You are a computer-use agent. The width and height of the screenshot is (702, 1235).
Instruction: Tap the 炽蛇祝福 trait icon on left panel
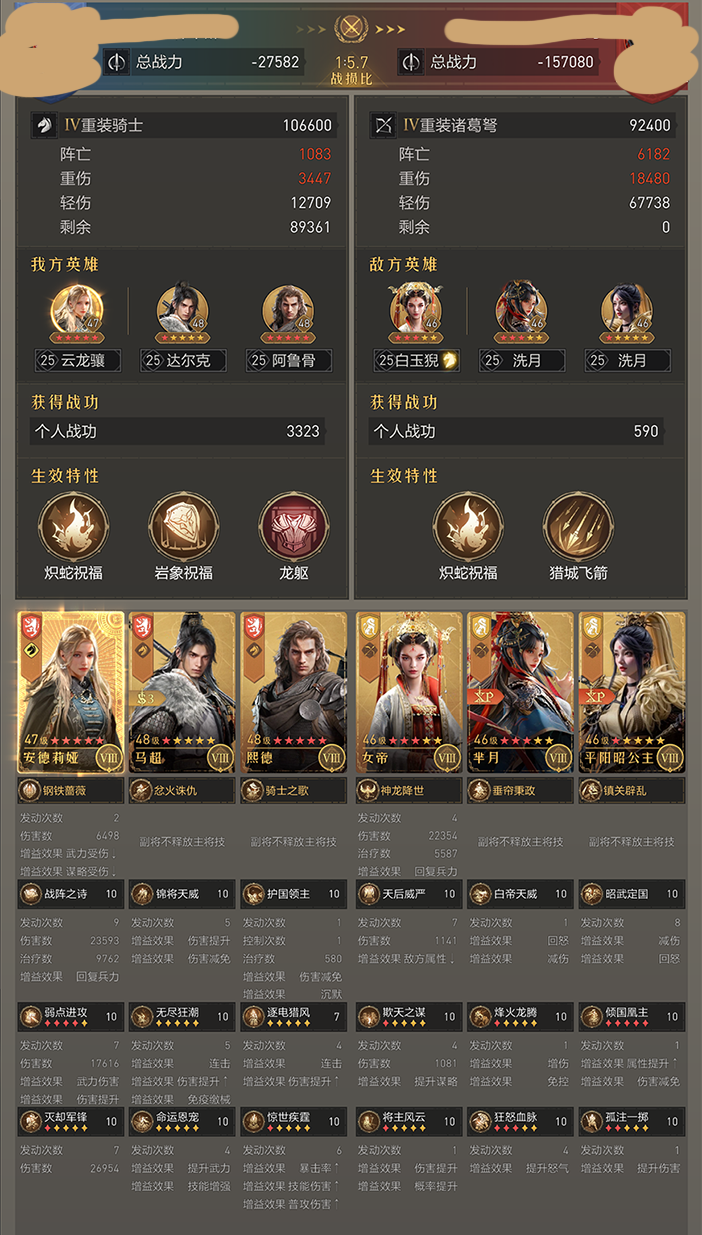pos(74,526)
